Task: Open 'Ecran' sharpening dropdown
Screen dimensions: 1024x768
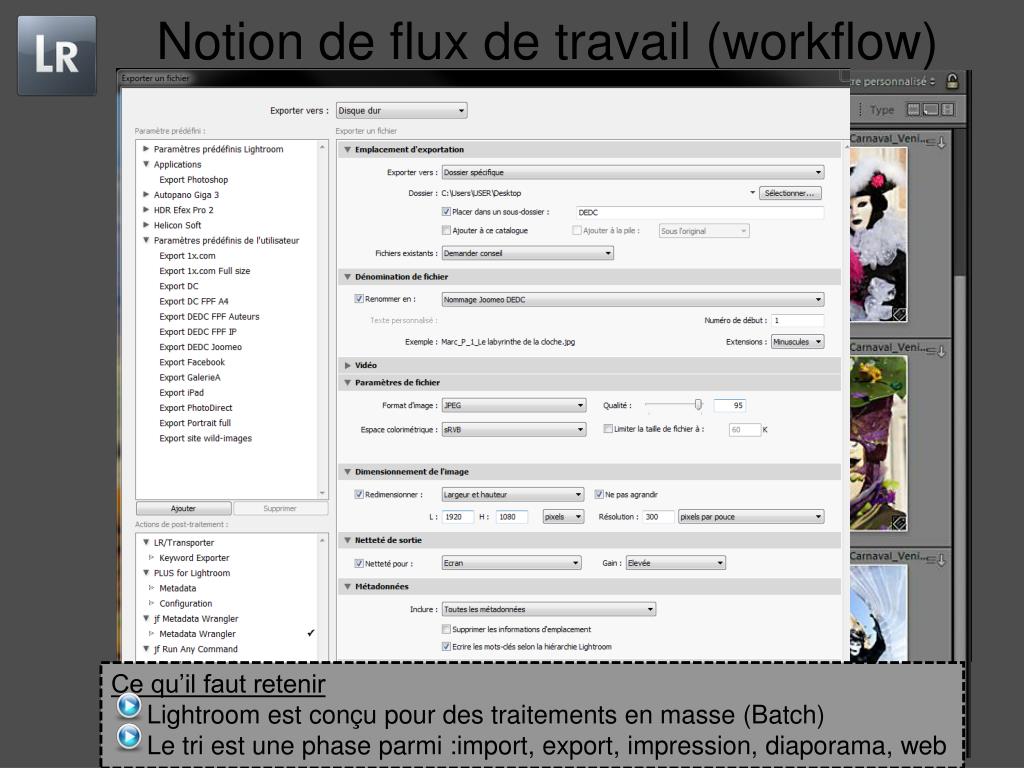Action: click(511, 563)
